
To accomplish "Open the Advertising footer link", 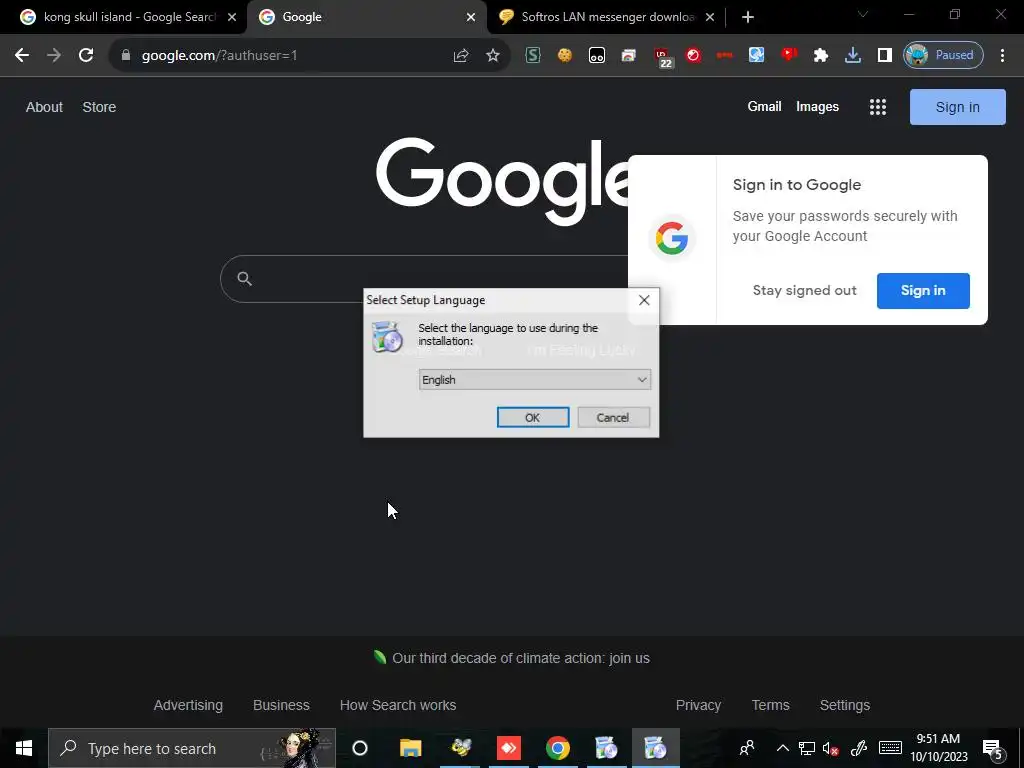I will point(188,705).
